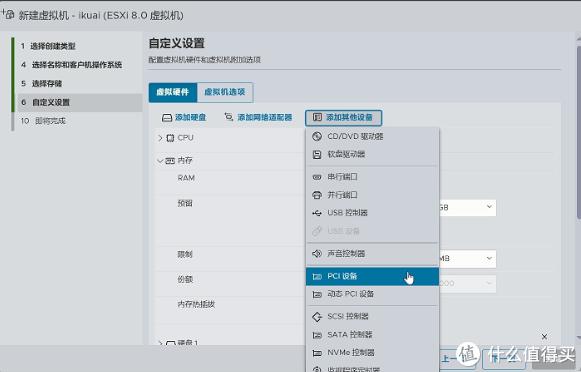This screenshot has height=372, width=581.
Task: Click the 添加其他设备 button
Action: [x=343, y=117]
